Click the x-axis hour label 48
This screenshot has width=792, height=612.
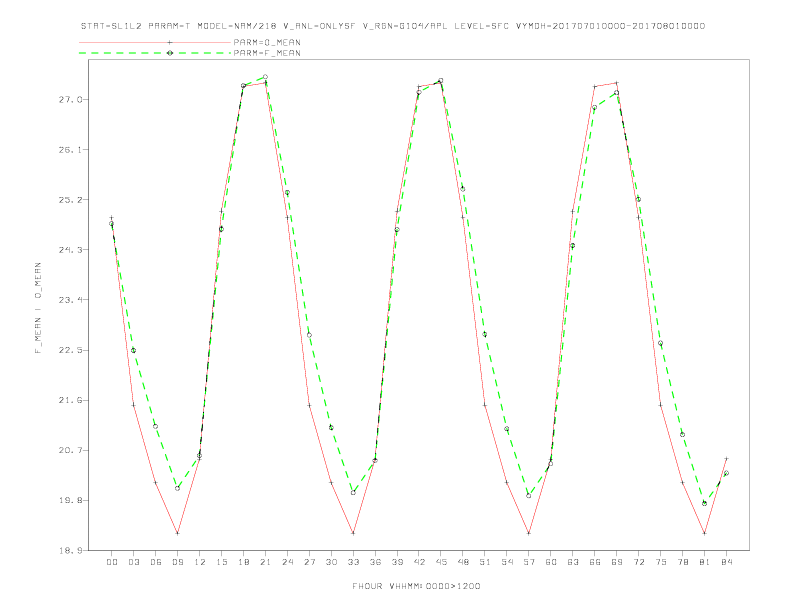[x=463, y=562]
